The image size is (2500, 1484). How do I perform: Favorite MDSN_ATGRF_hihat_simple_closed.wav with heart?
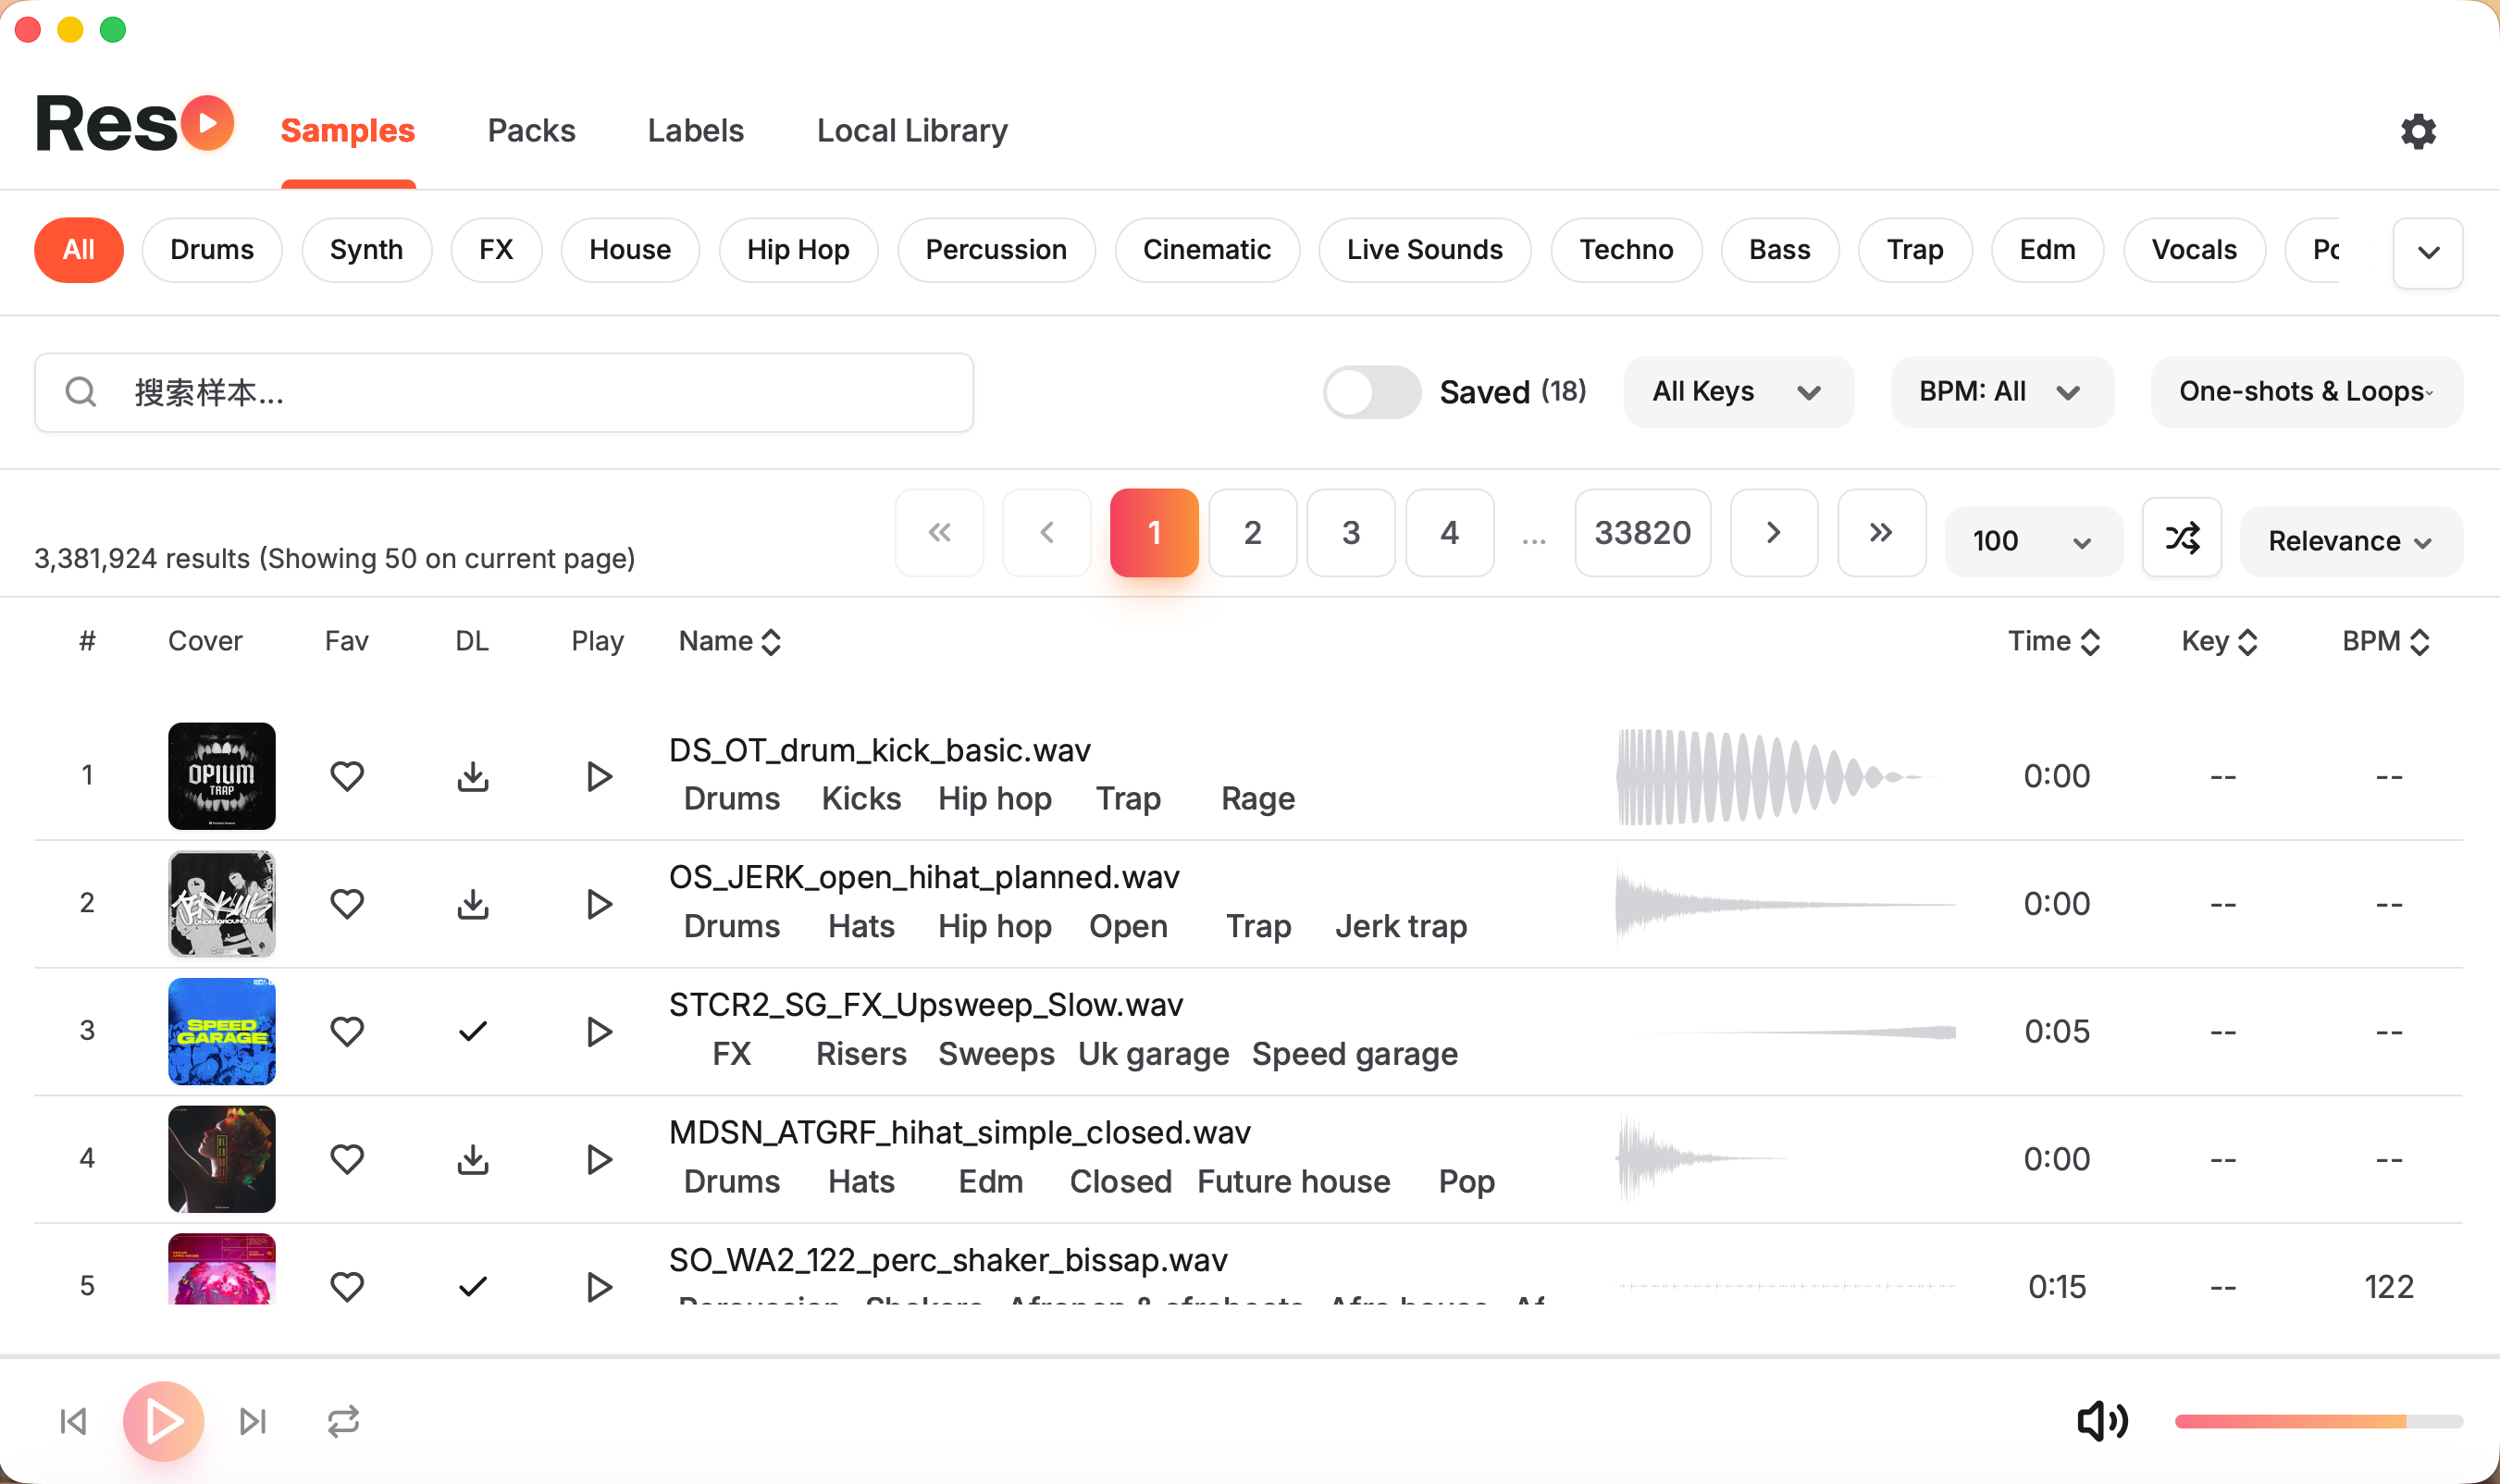click(x=347, y=1159)
